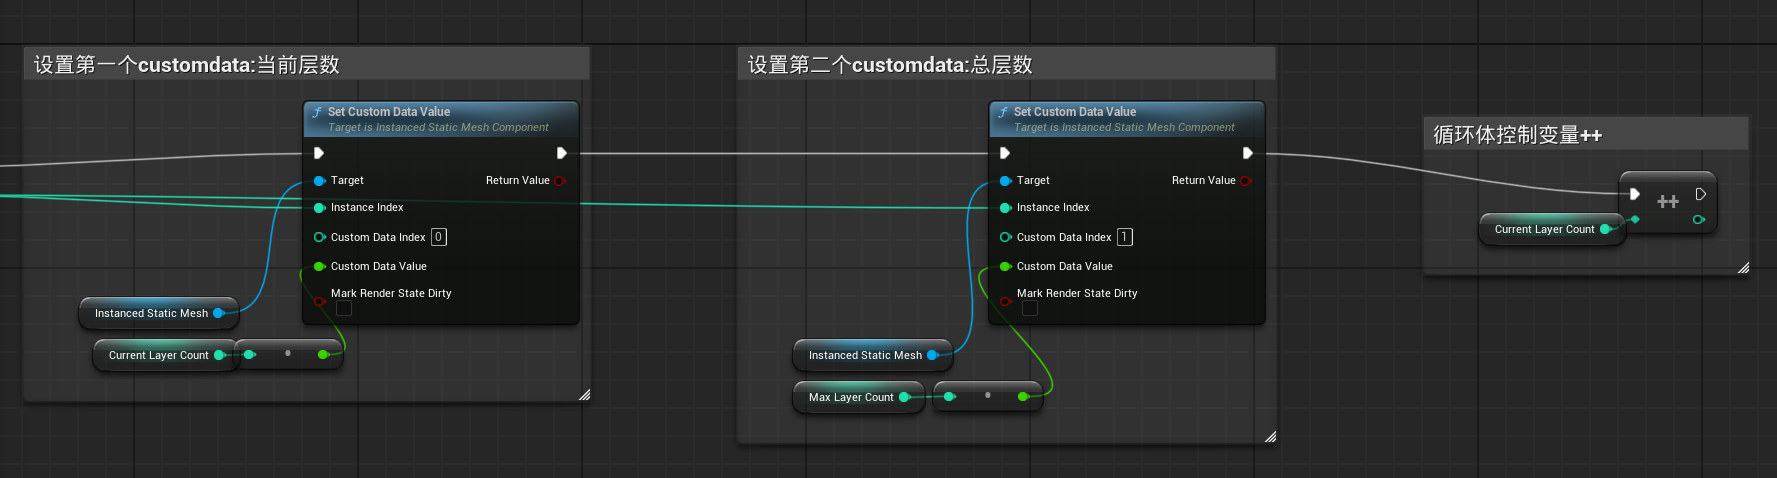Click the green output pin of the conversion node beside Current Layer Count
The width and height of the screenshot is (1777, 478).
point(323,354)
